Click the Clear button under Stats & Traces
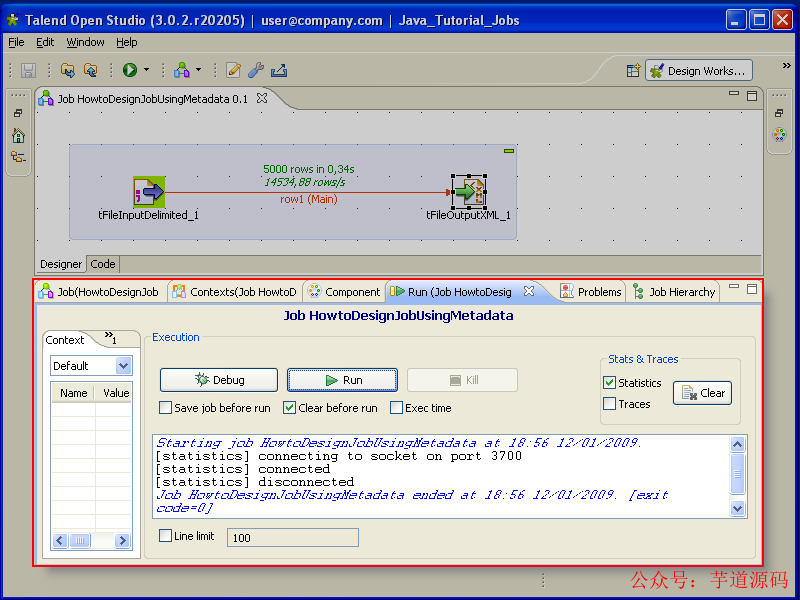Image resolution: width=800 pixels, height=600 pixels. [702, 393]
